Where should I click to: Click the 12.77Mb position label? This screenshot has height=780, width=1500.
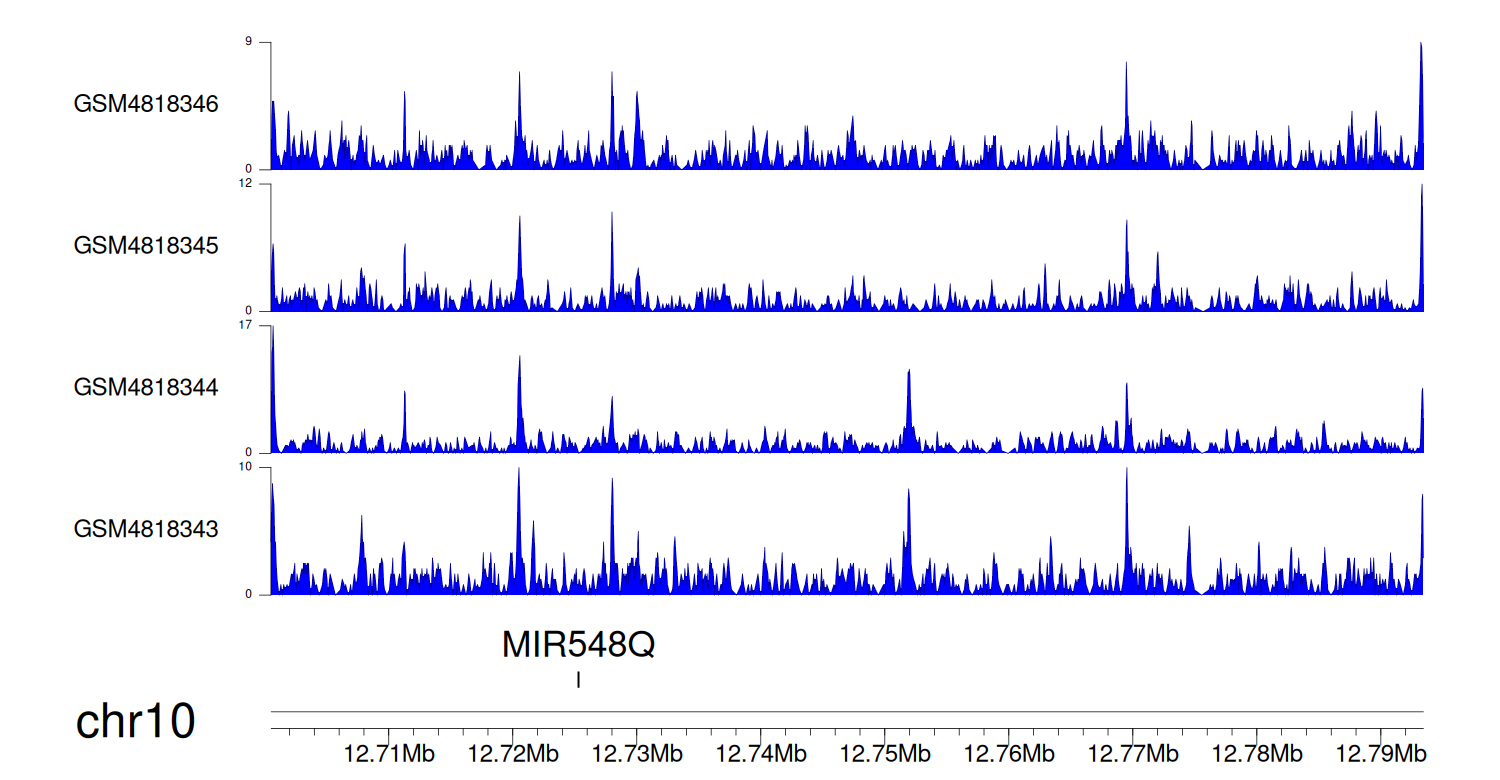(x=1134, y=753)
